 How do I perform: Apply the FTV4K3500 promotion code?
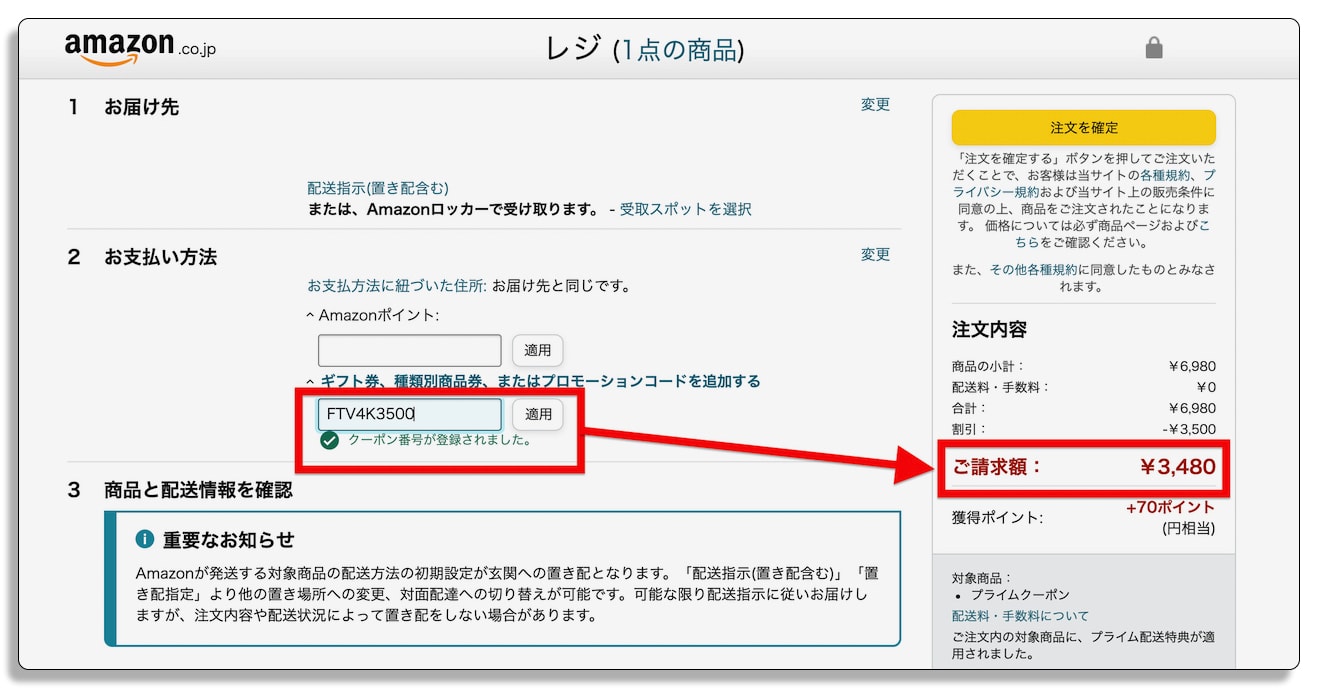pos(538,414)
